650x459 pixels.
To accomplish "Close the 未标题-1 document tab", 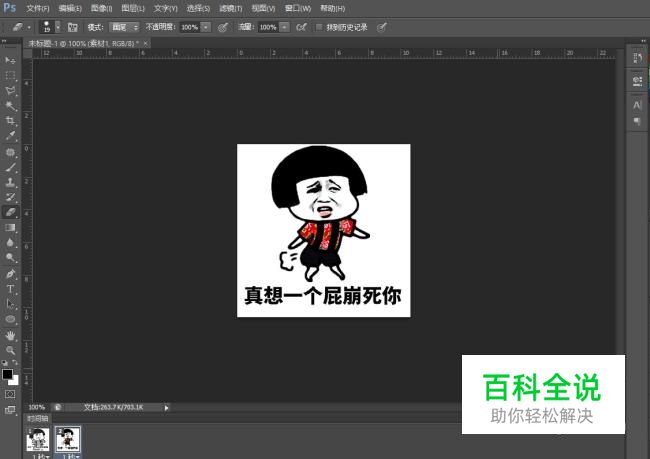I will (146, 43).
